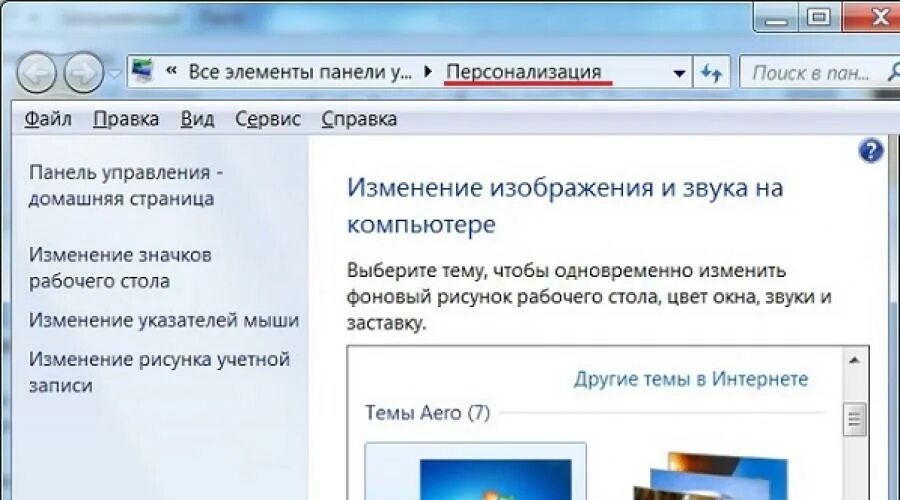The image size is (900, 500).
Task: Click heading 'Изменение изображения и звука на компьютере'
Action: coord(565,206)
